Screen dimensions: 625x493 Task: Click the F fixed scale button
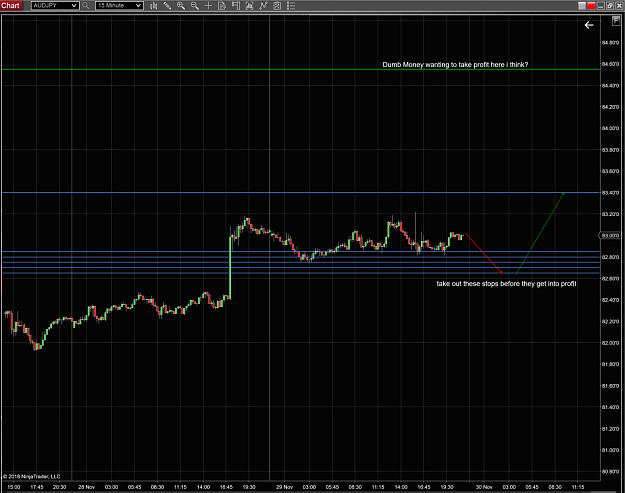[616, 21]
